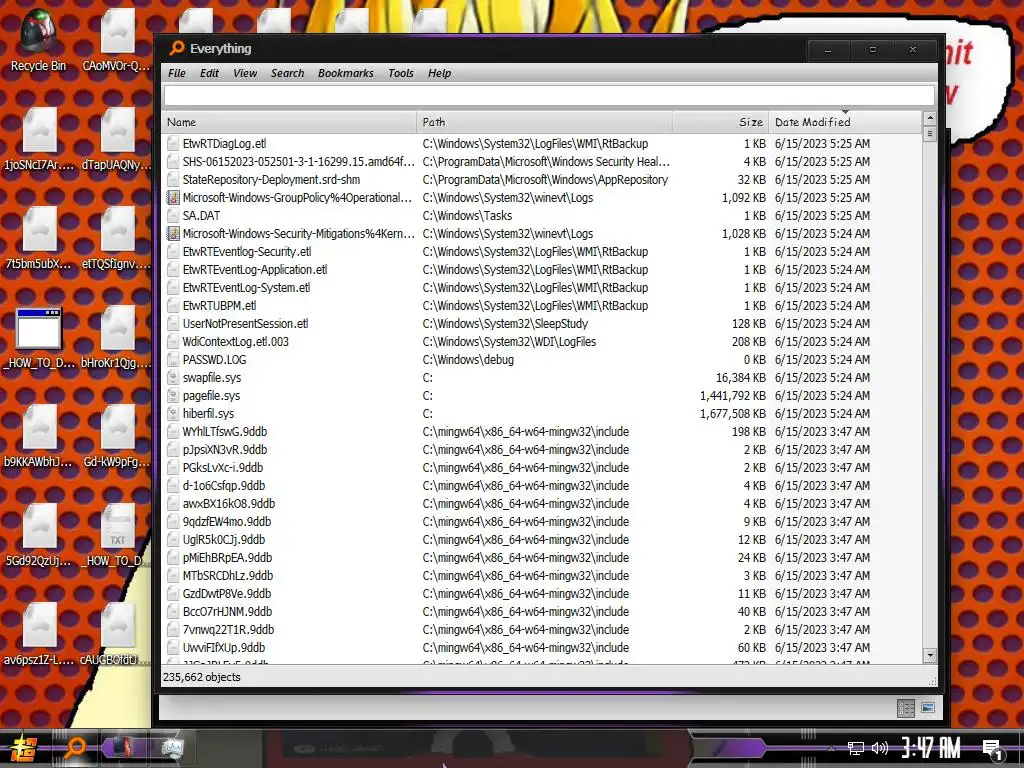1024x768 pixels.
Task: Select the WdiContextLog.etl.003 result
Action: tap(542, 342)
